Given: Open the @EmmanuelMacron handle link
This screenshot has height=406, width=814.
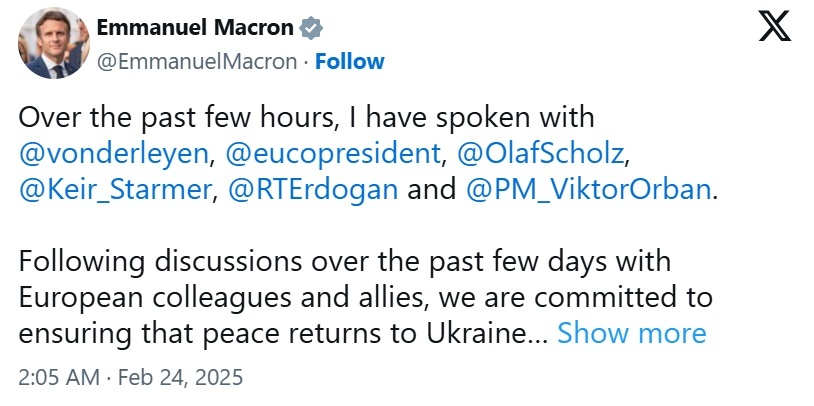Looking at the screenshot, I should pos(197,61).
